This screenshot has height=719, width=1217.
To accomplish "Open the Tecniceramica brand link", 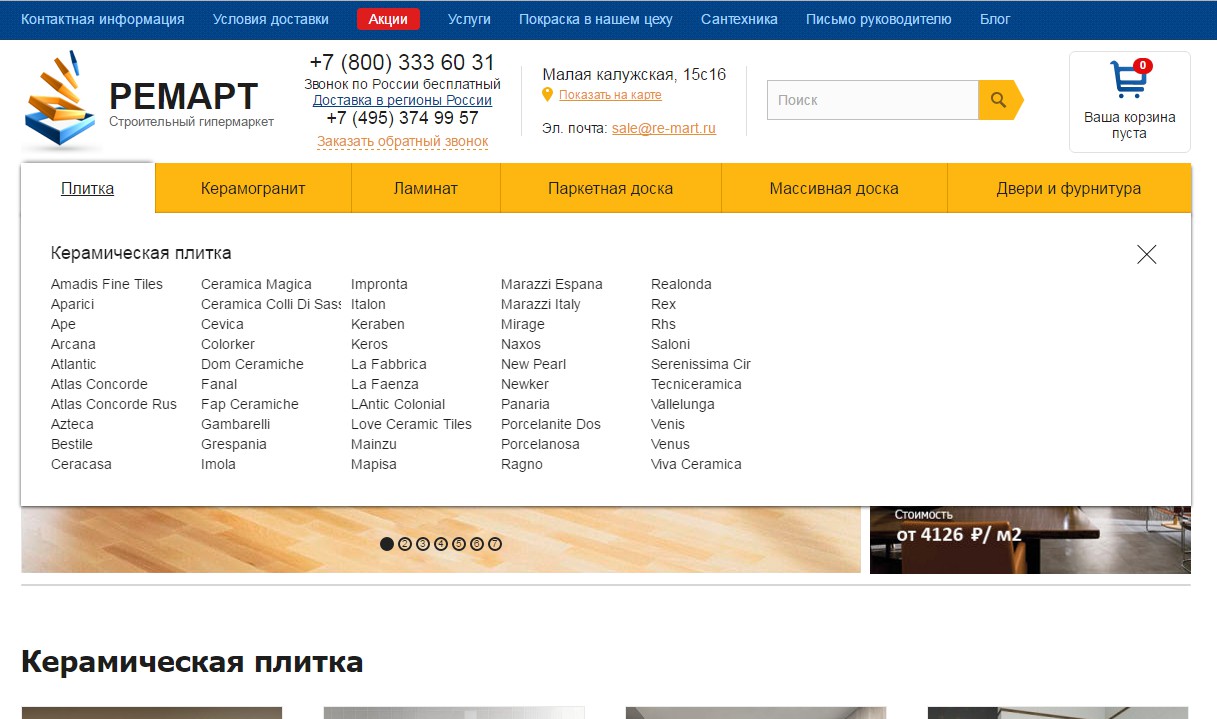I will tap(696, 384).
